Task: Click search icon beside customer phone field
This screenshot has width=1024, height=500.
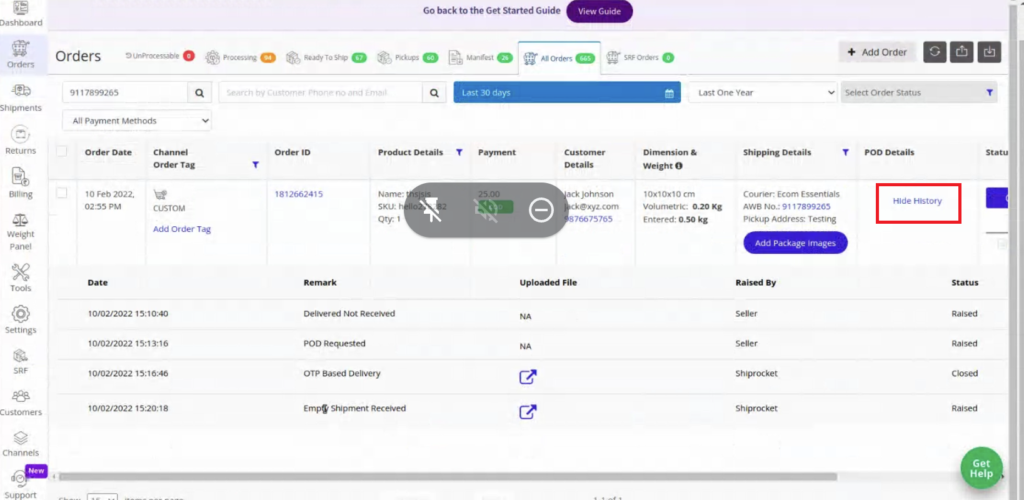Action: (434, 93)
